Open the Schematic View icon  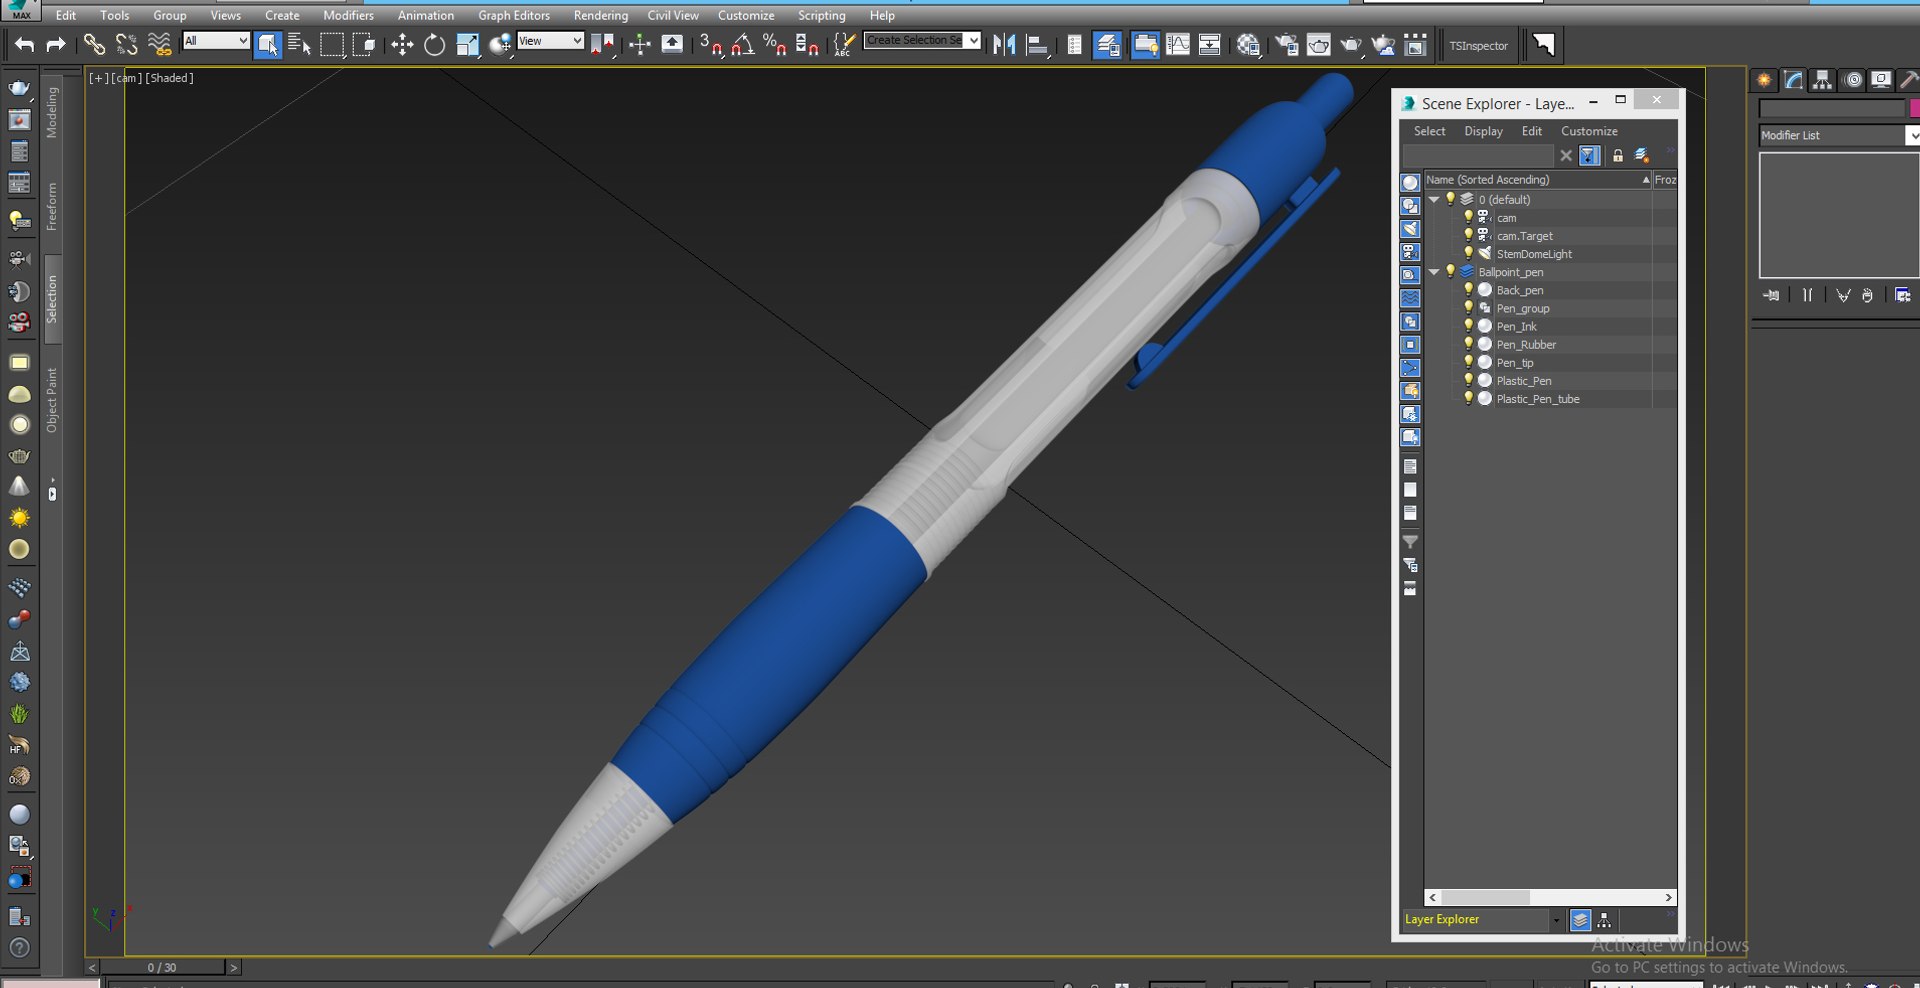[x=1210, y=45]
